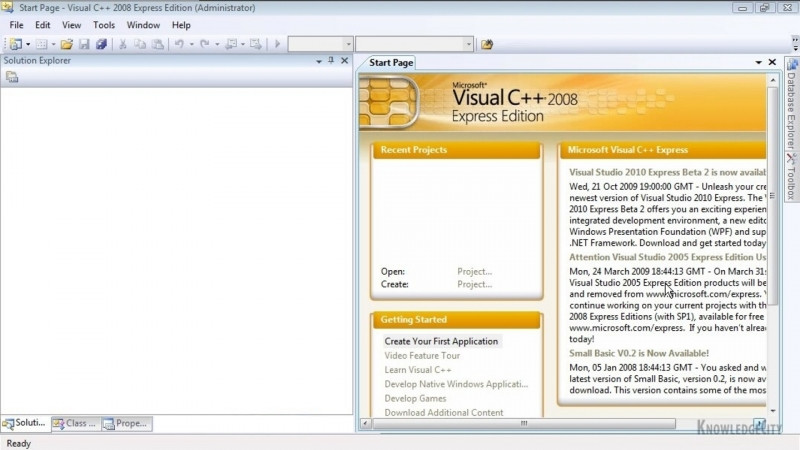Click the Save floppy disk icon
Image resolution: width=800 pixels, height=450 pixels.
point(84,44)
